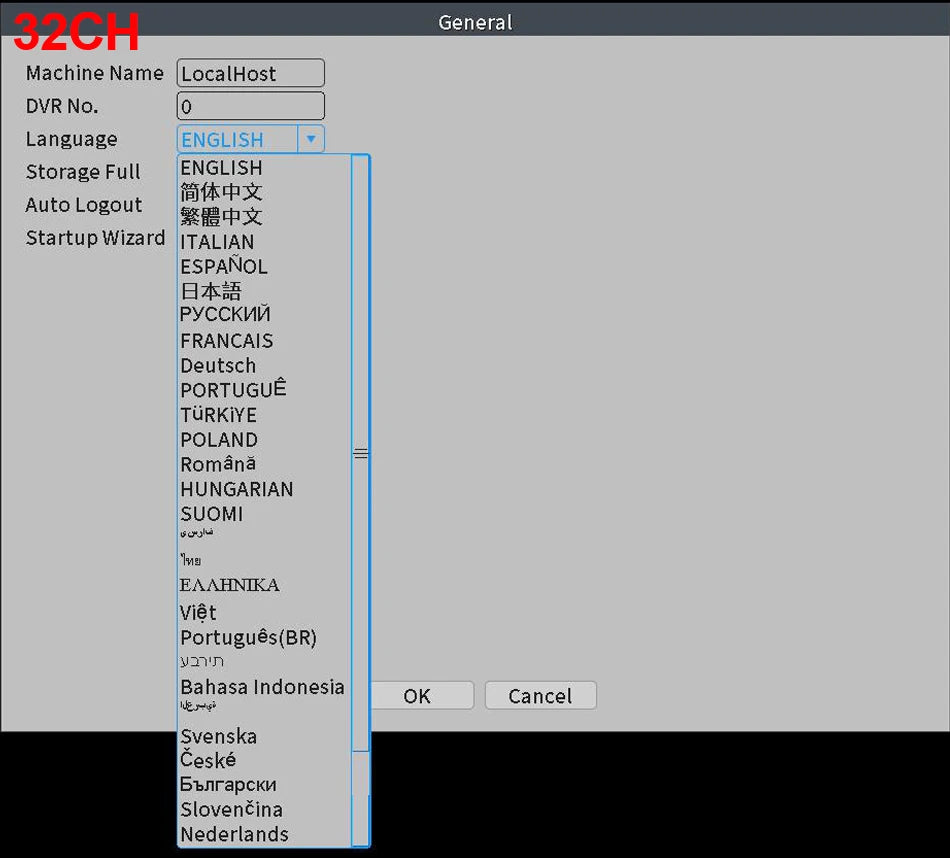Image resolution: width=950 pixels, height=858 pixels.
Task: Click the DVR No. input field
Action: pyautogui.click(x=250, y=106)
